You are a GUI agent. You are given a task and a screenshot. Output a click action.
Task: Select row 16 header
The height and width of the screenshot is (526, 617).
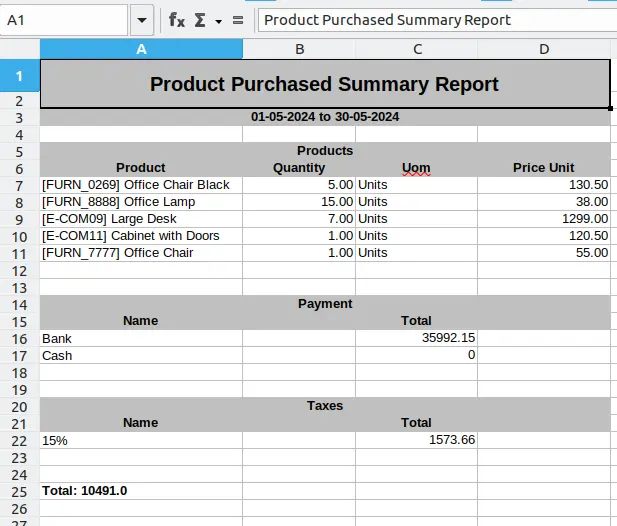tap(19, 338)
